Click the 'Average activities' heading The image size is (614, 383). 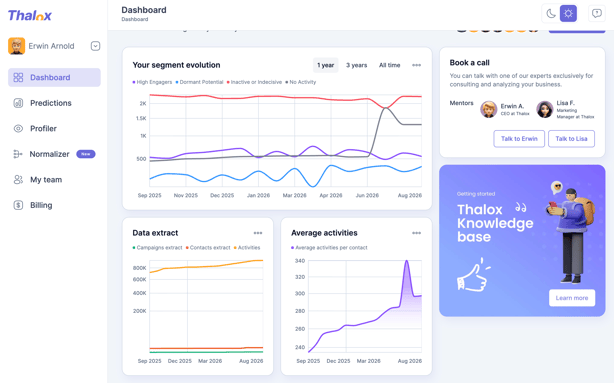tap(324, 233)
